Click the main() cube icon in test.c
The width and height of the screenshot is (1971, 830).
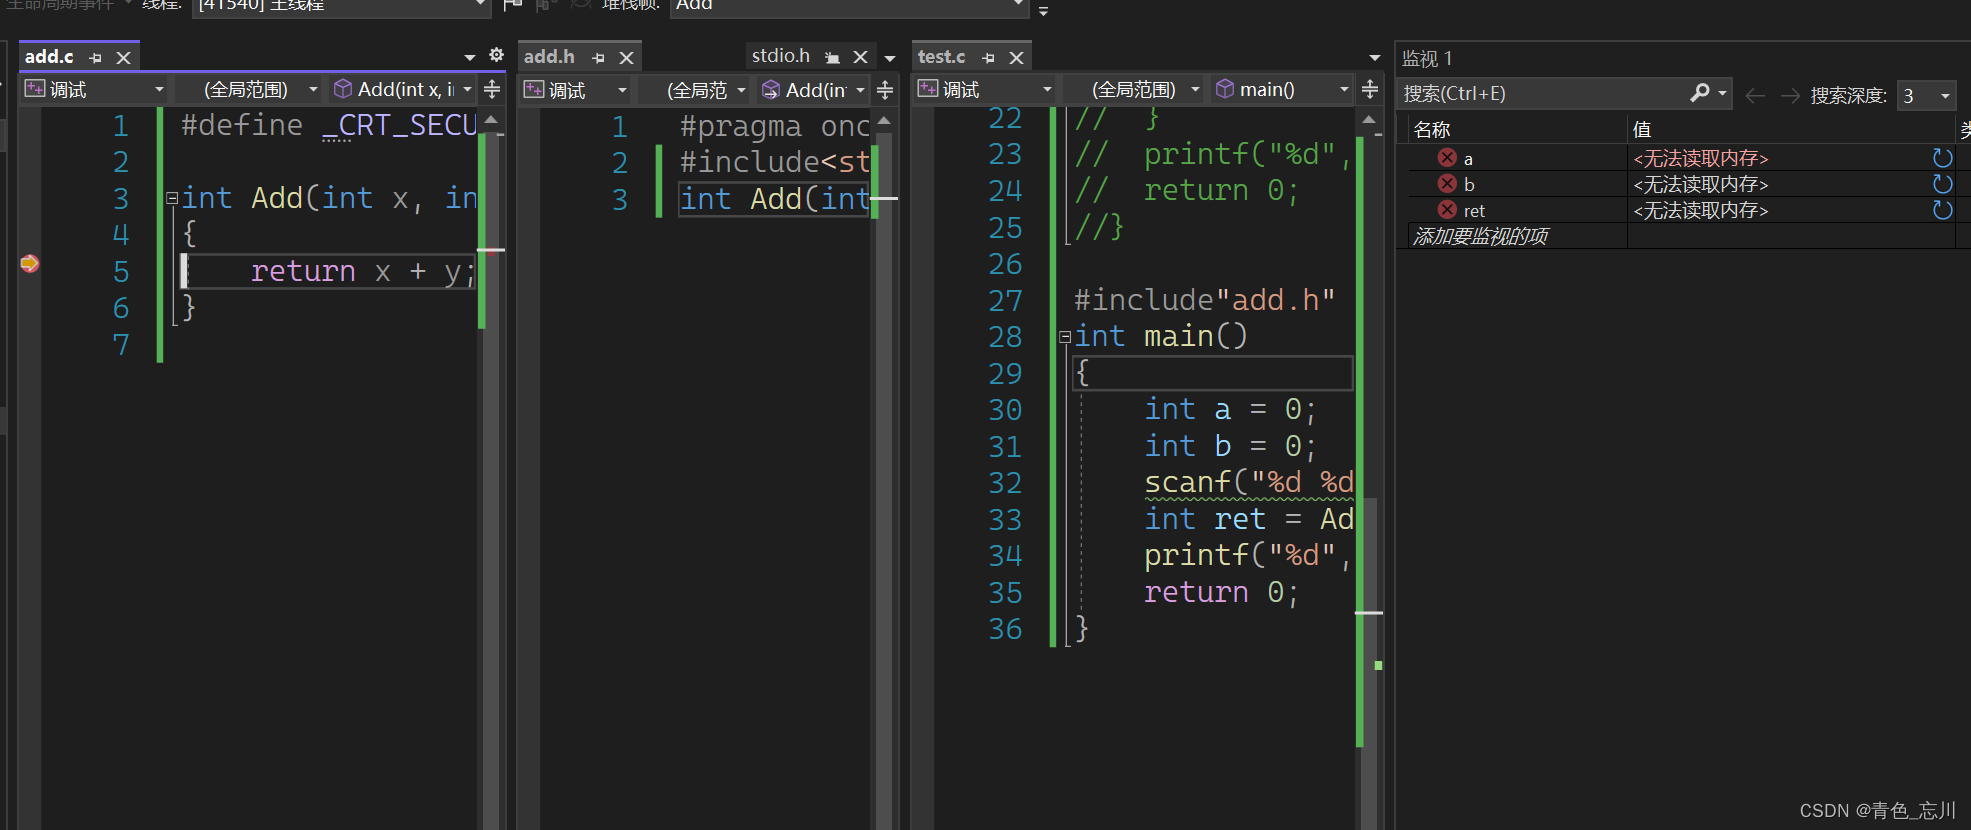coord(1225,89)
